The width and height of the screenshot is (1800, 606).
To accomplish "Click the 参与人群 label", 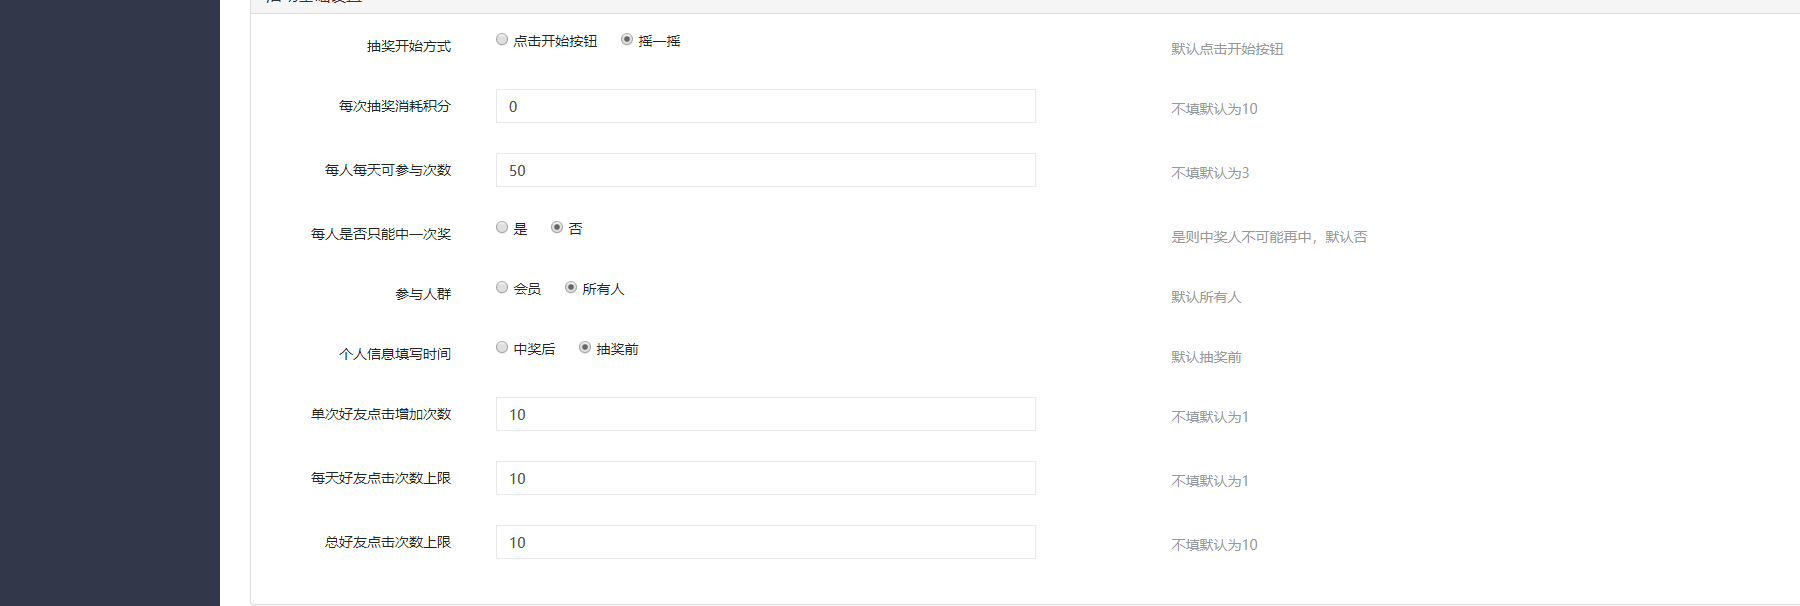I will click(423, 294).
